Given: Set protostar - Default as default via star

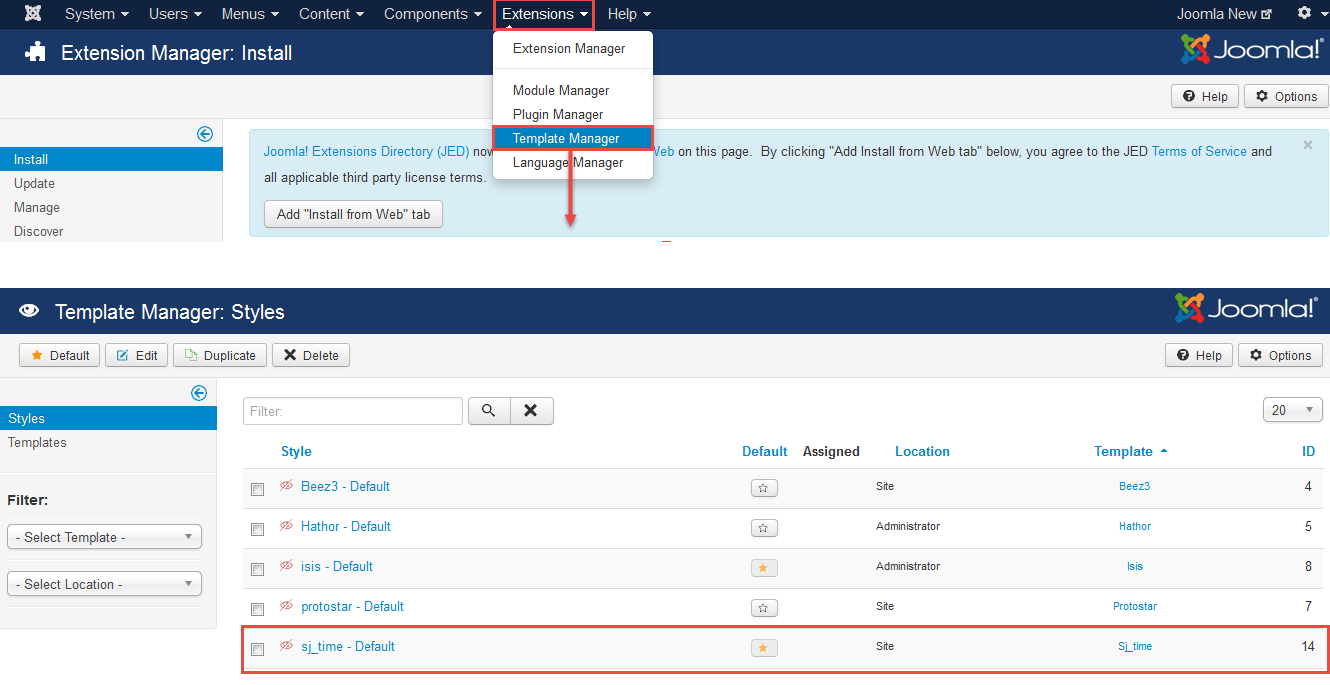Looking at the screenshot, I should coord(764,608).
